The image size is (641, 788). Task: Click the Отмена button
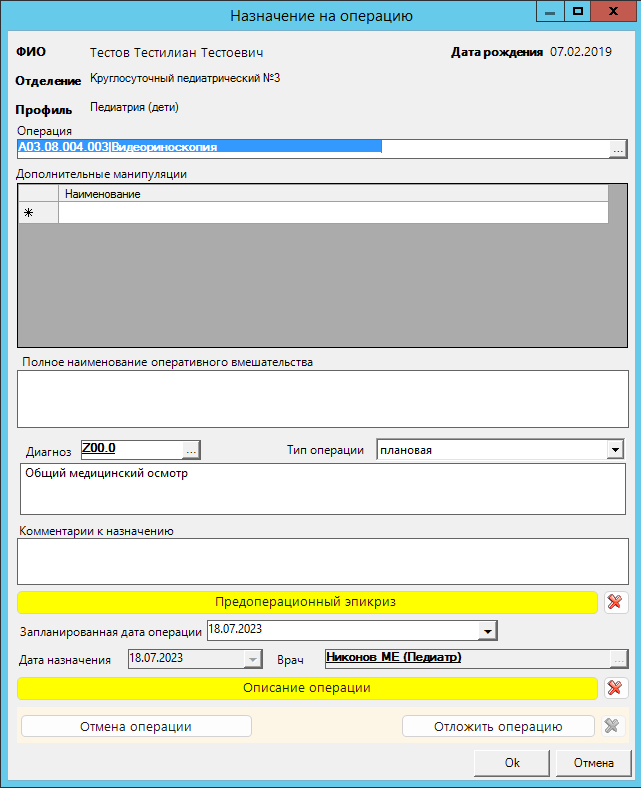(593, 763)
